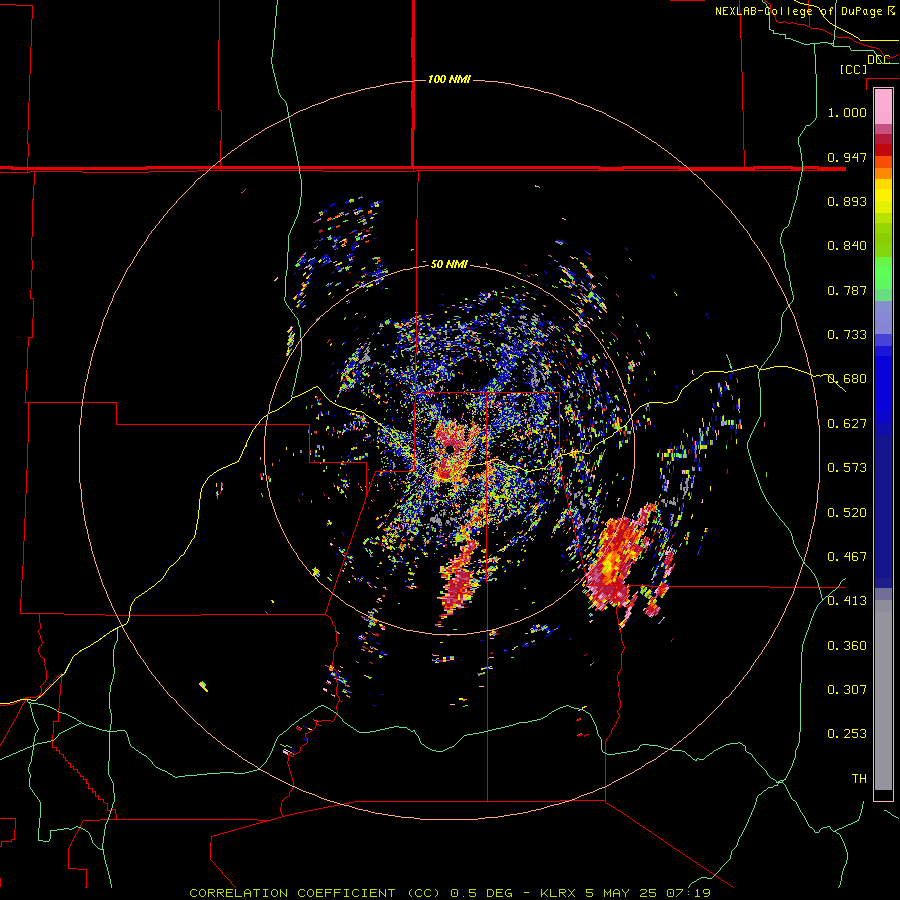Click the 0.573 legend value

coord(847,468)
